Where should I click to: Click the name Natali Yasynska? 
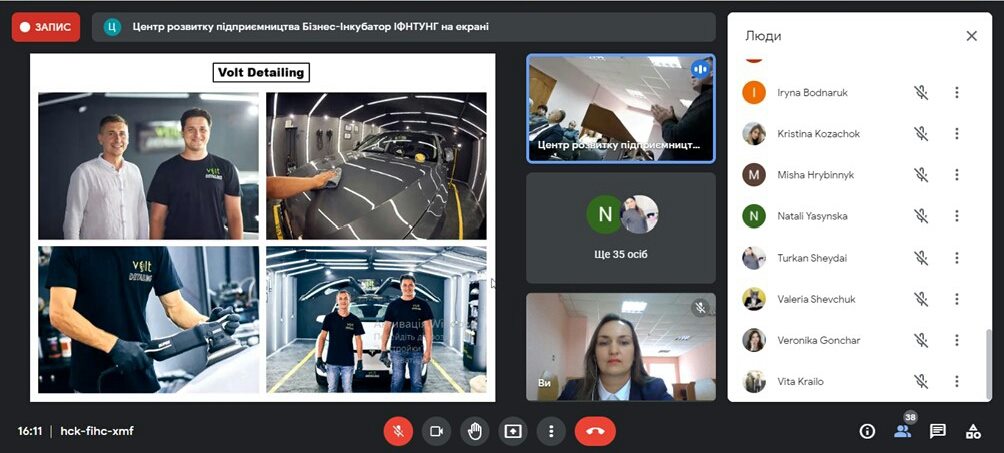click(x=812, y=216)
